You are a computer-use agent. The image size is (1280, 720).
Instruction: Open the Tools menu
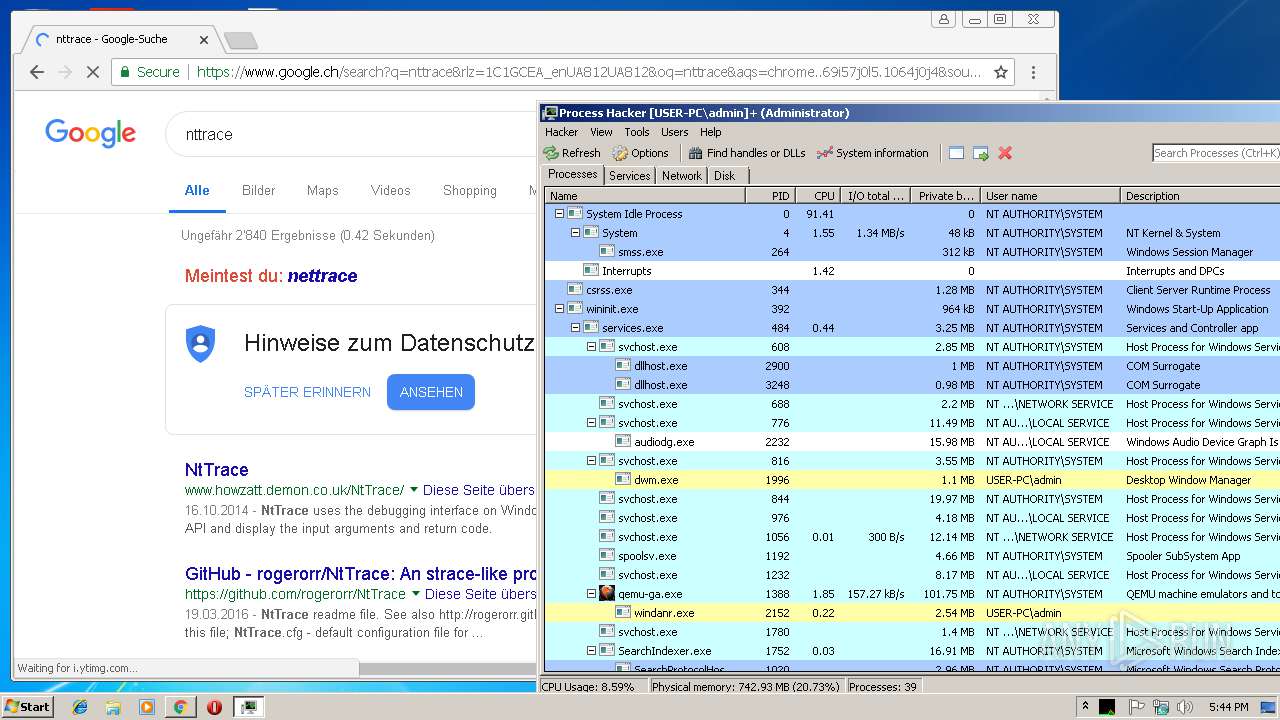637,132
